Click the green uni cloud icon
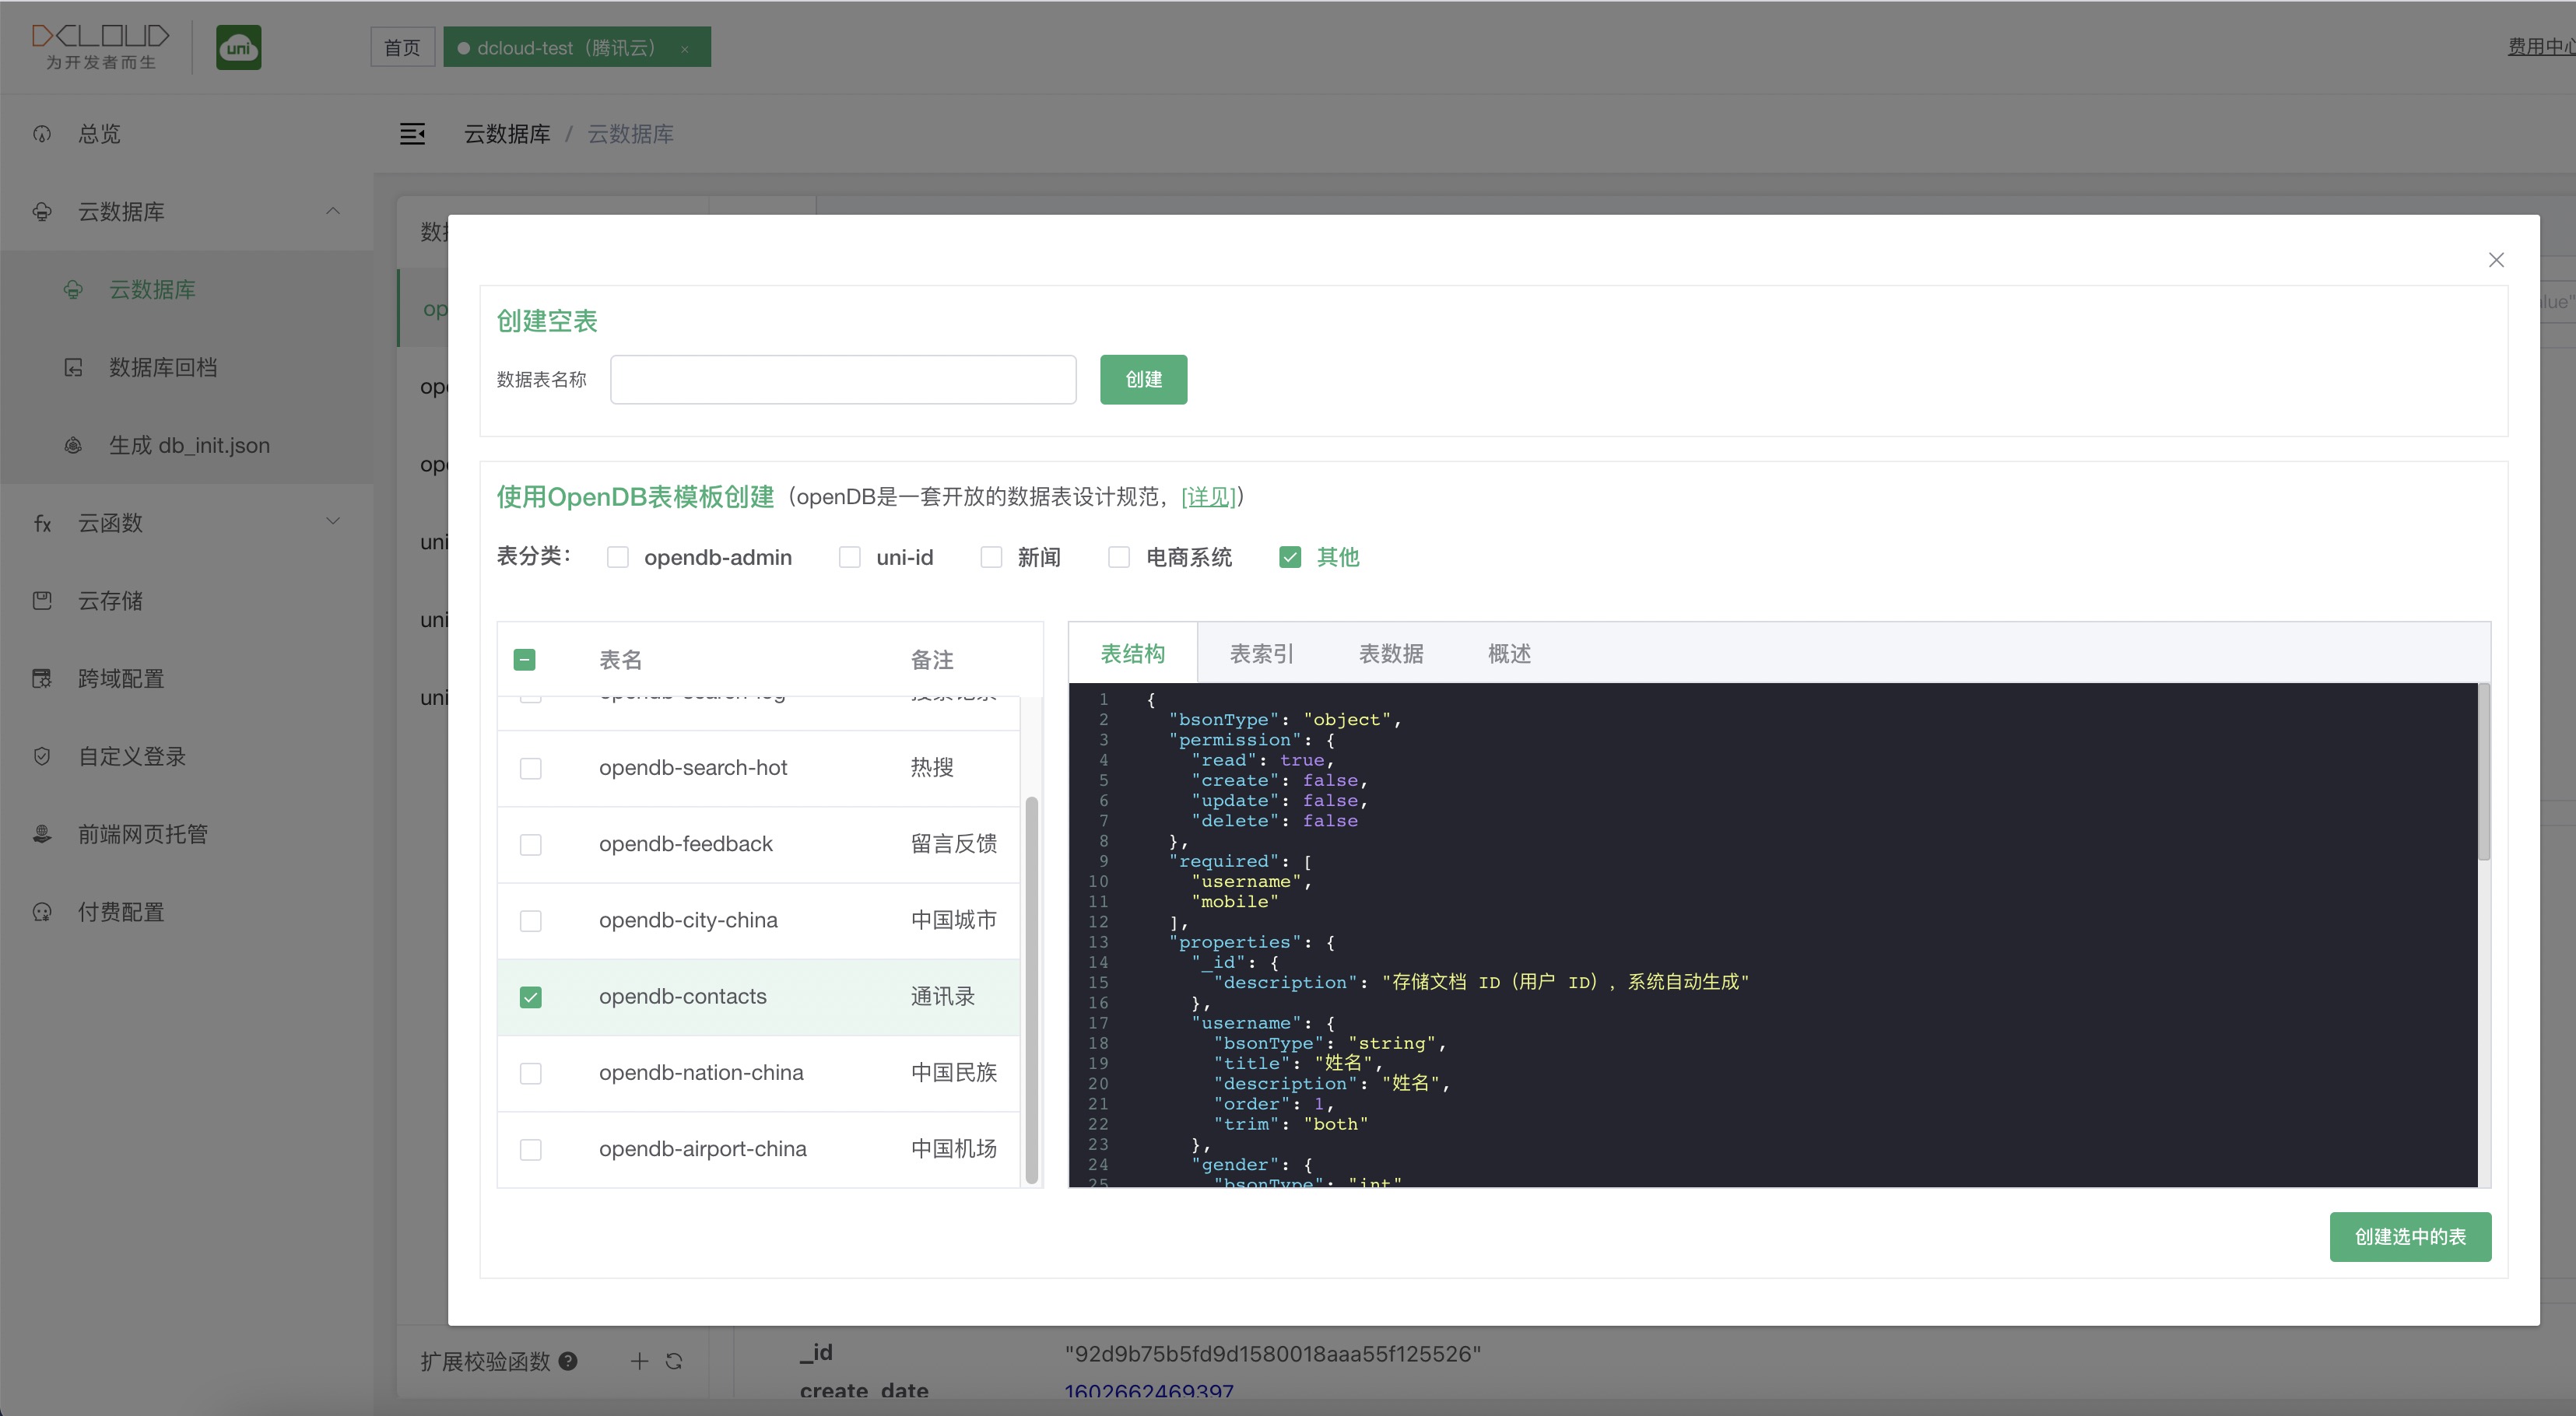The height and width of the screenshot is (1416, 2576). (239, 47)
